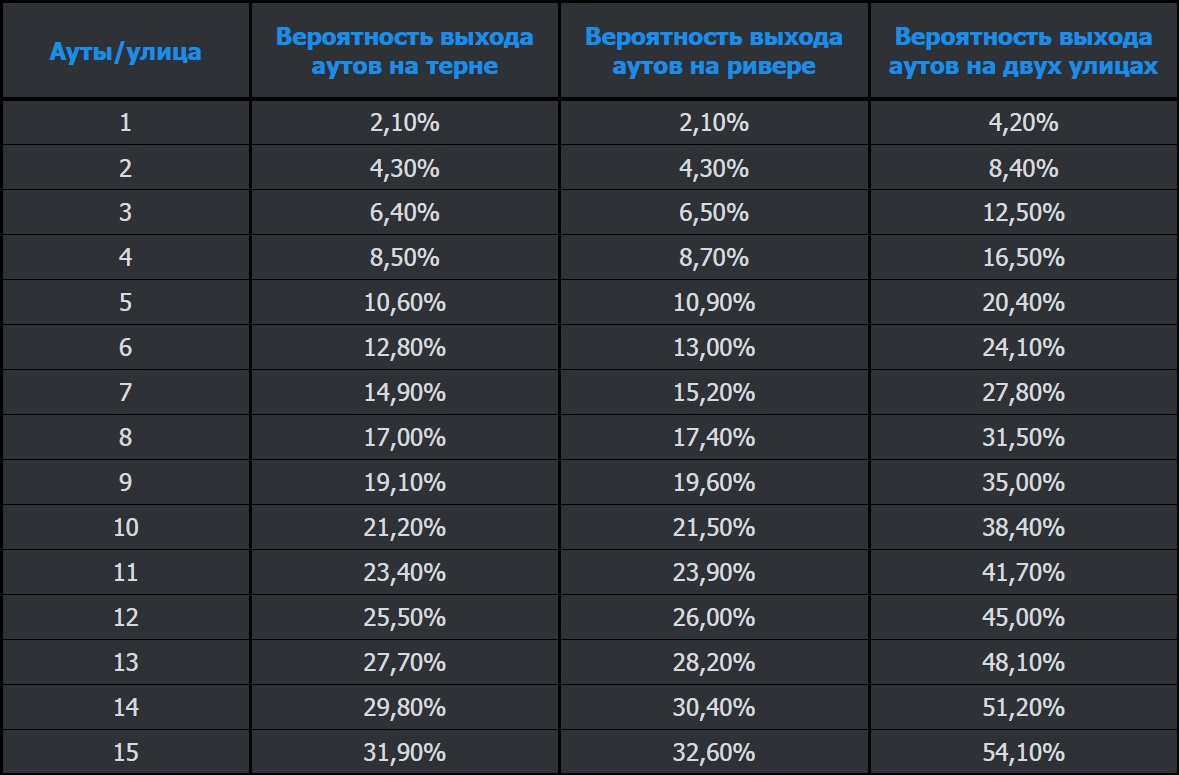Select the 35,00% two-streets cell
Image resolution: width=1179 pixels, height=775 pixels.
click(x=1023, y=482)
